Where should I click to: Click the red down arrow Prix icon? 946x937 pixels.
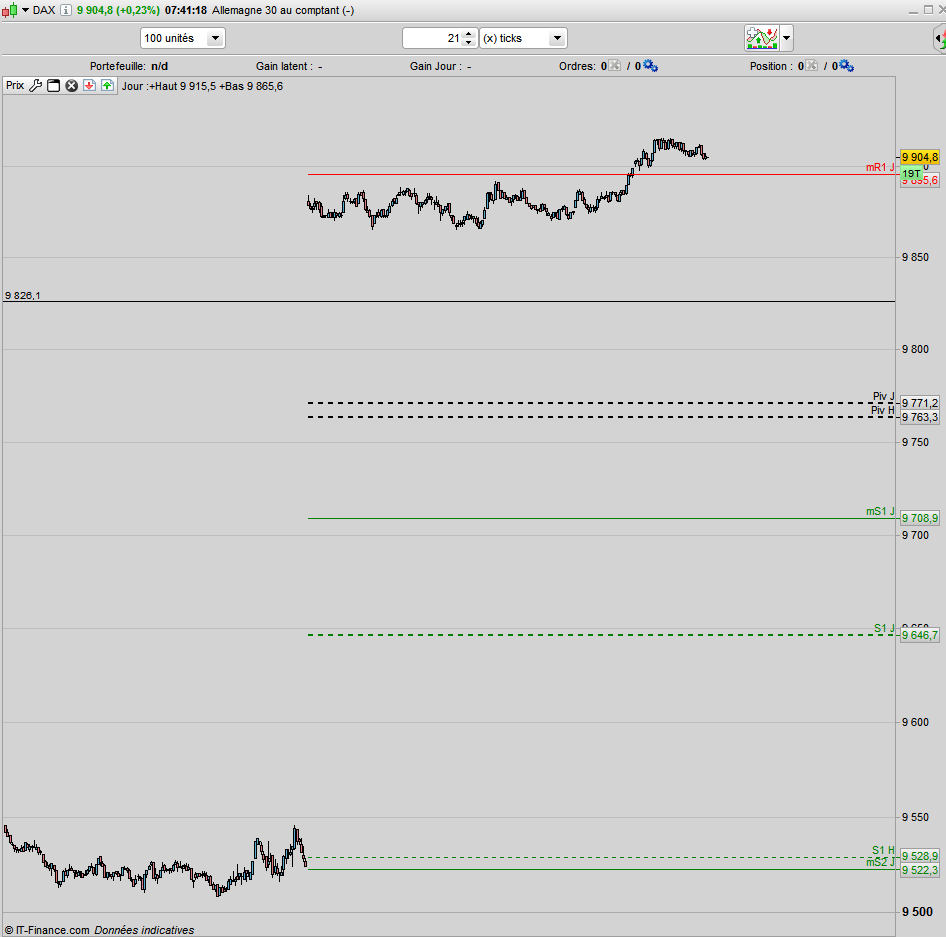tap(89, 86)
